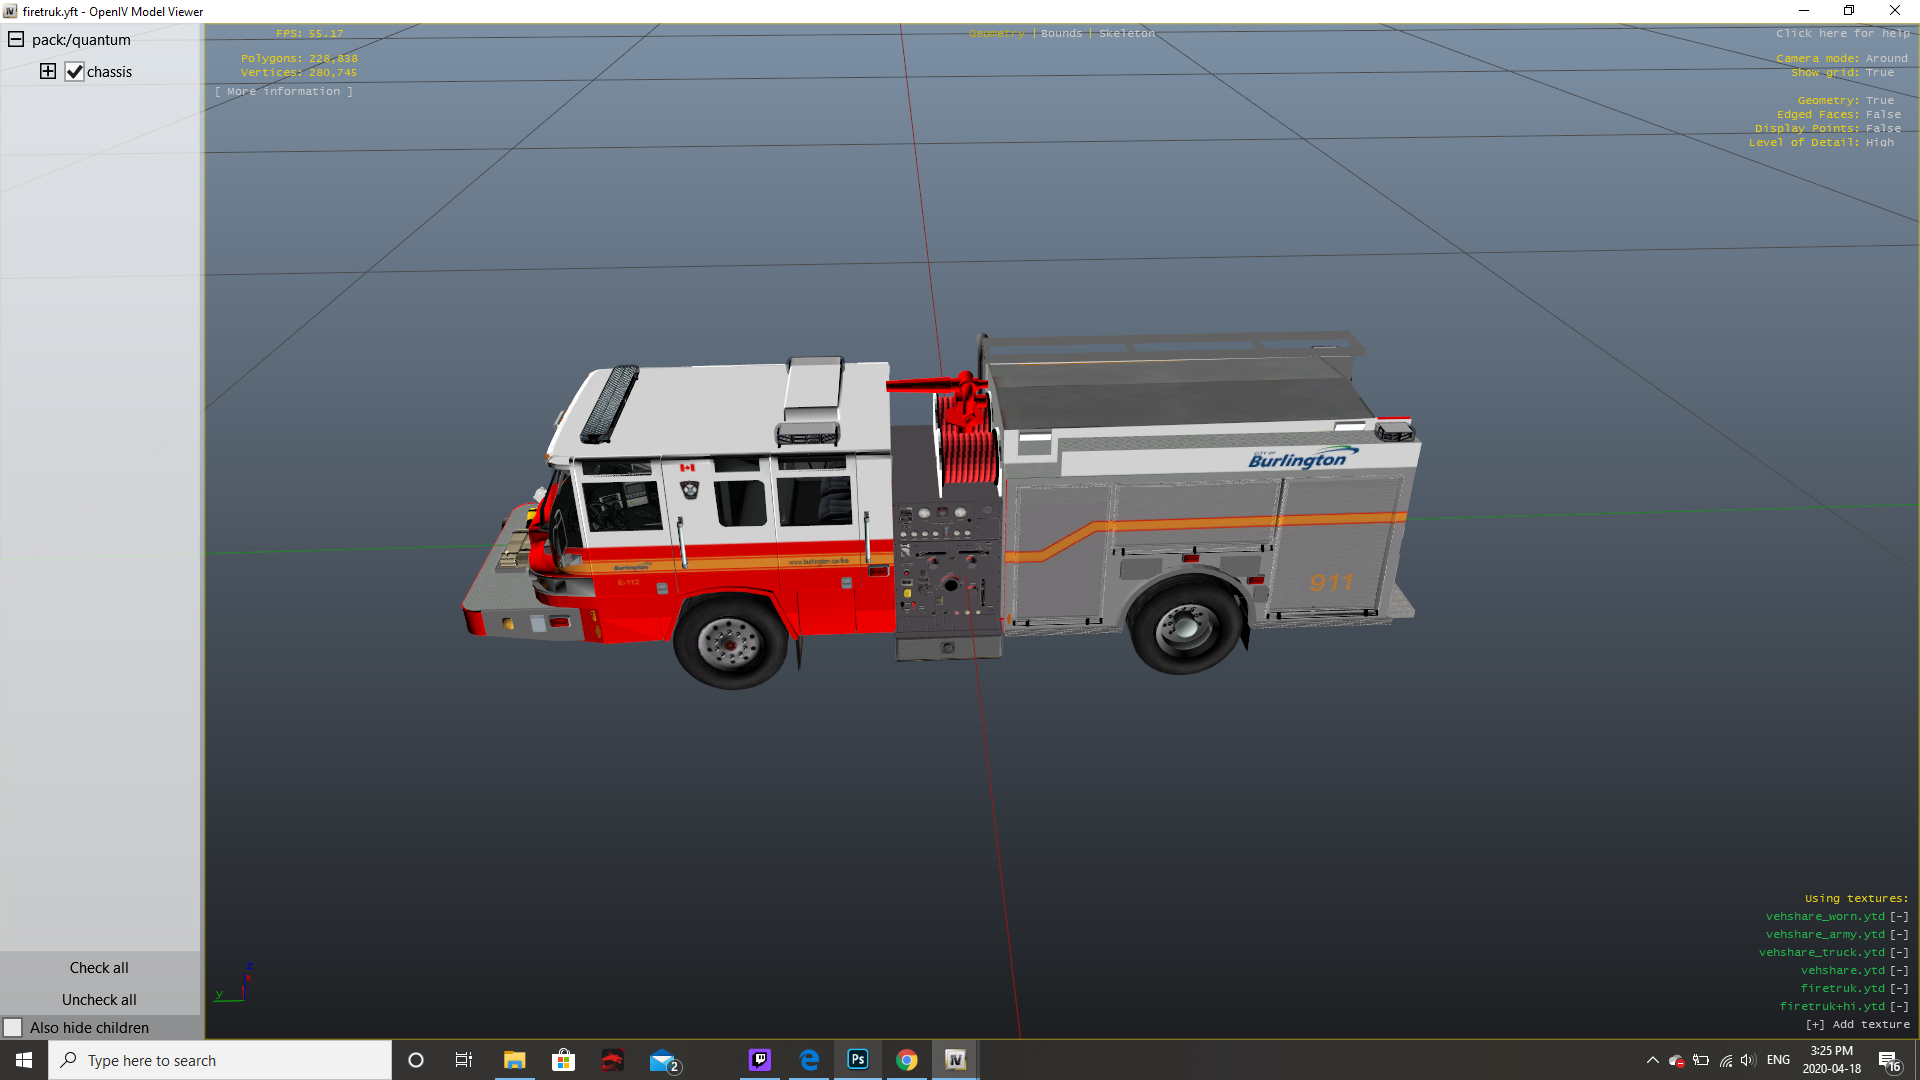Remove the vehshare_army.ytd texture with [-]
Image resolution: width=1920 pixels, height=1080 pixels.
coord(1899,935)
